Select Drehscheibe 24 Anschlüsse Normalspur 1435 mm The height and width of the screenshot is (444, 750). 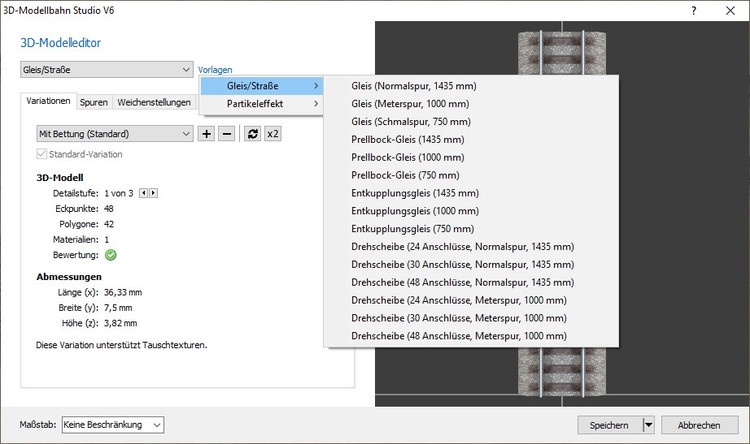471,247
